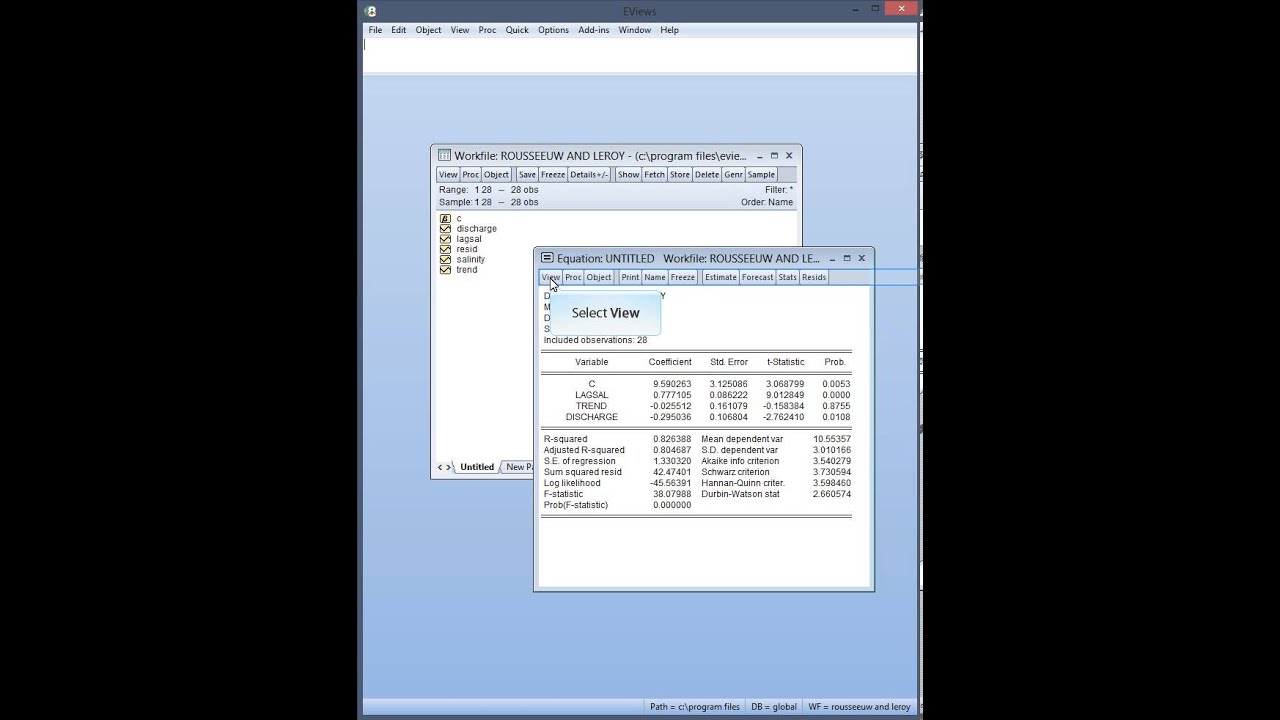The width and height of the screenshot is (1280, 720).
Task: Open Object in the Equation toolbar
Action: tap(599, 278)
